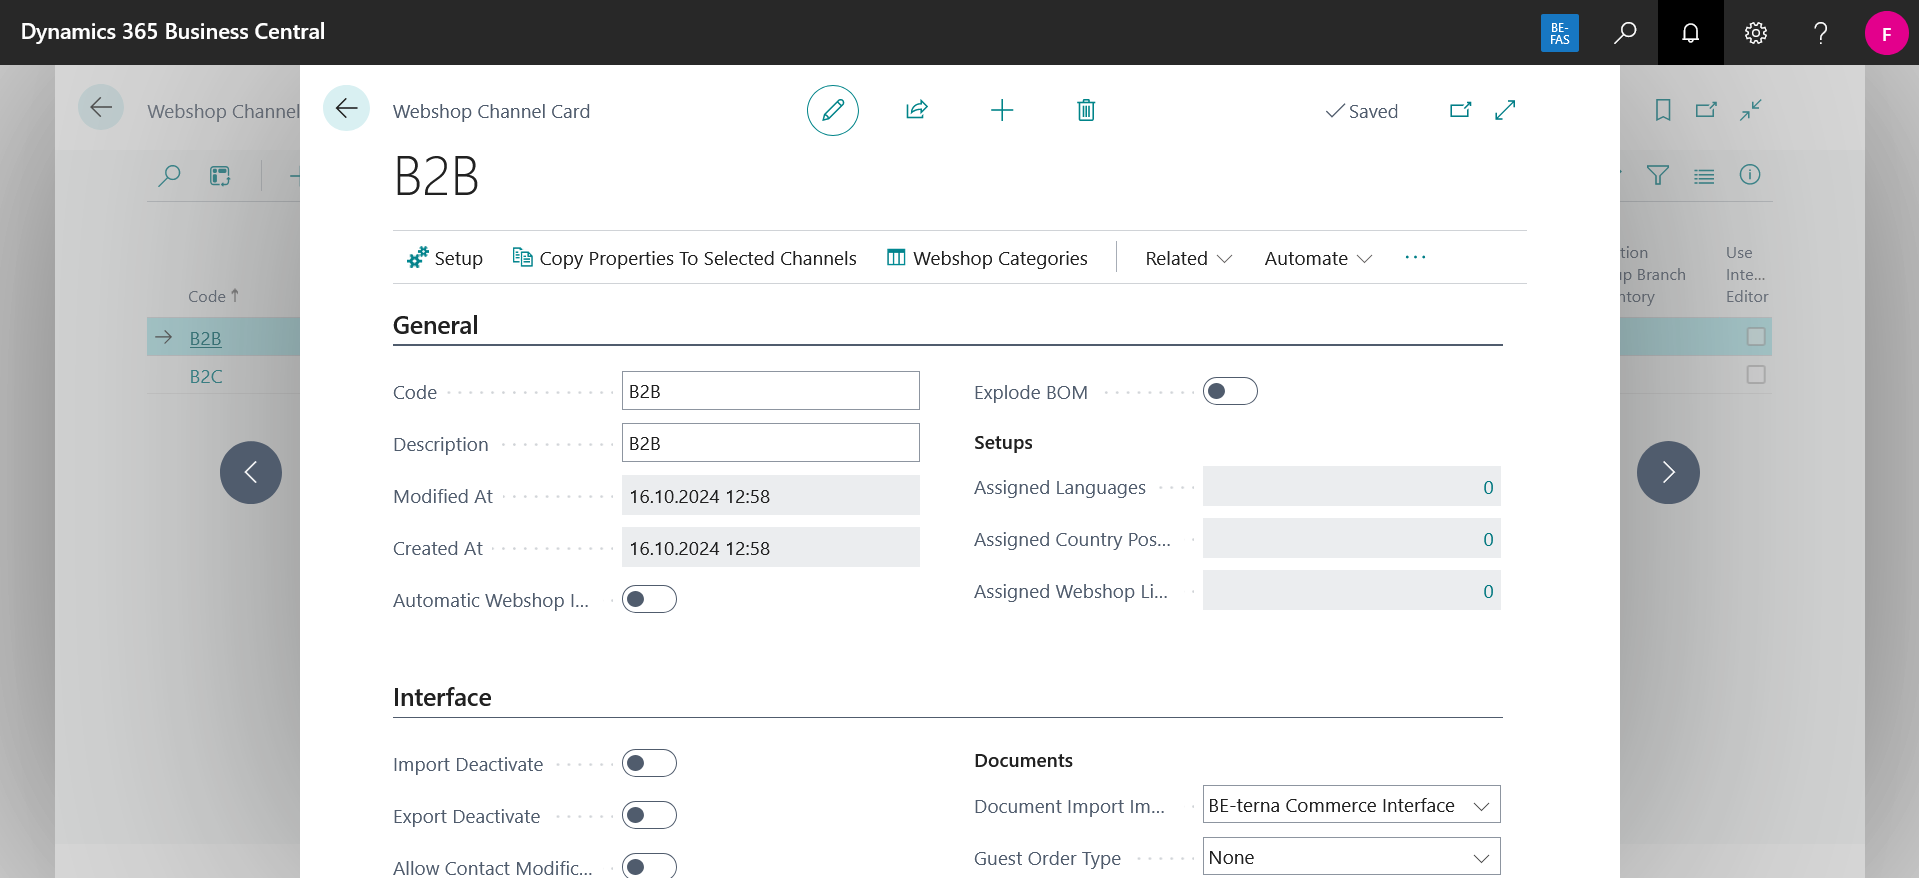
Task: Go back from the Webshop Channels list
Action: pyautogui.click(x=101, y=108)
